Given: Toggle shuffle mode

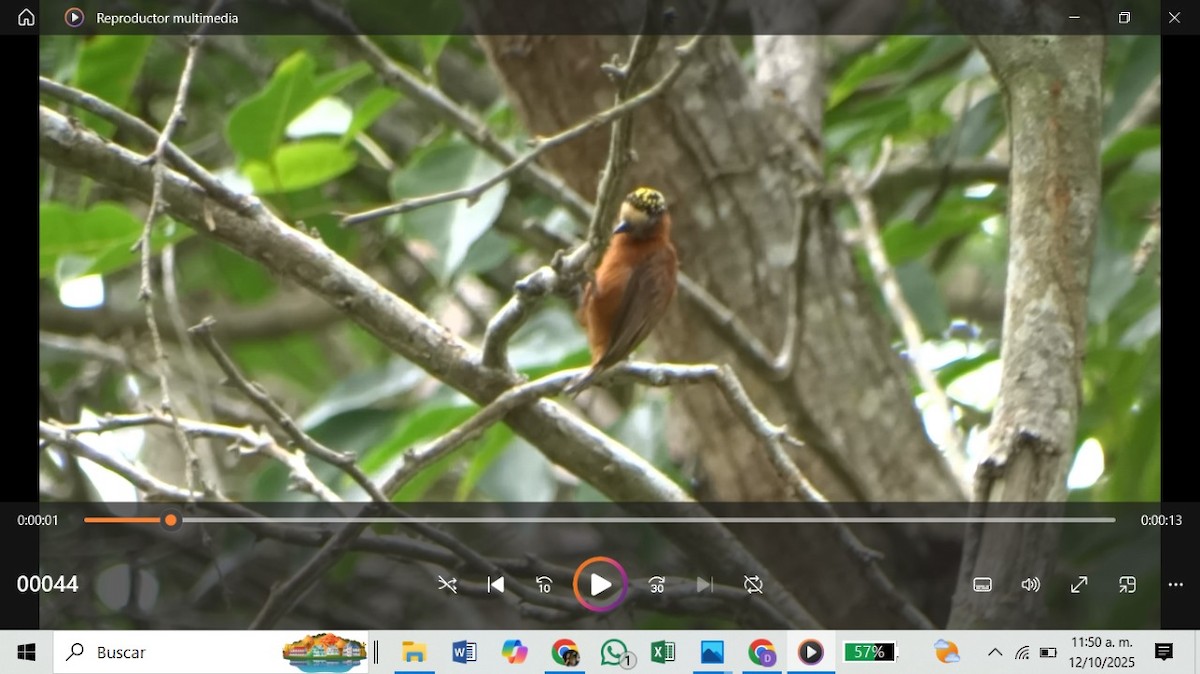Looking at the screenshot, I should coord(447,585).
